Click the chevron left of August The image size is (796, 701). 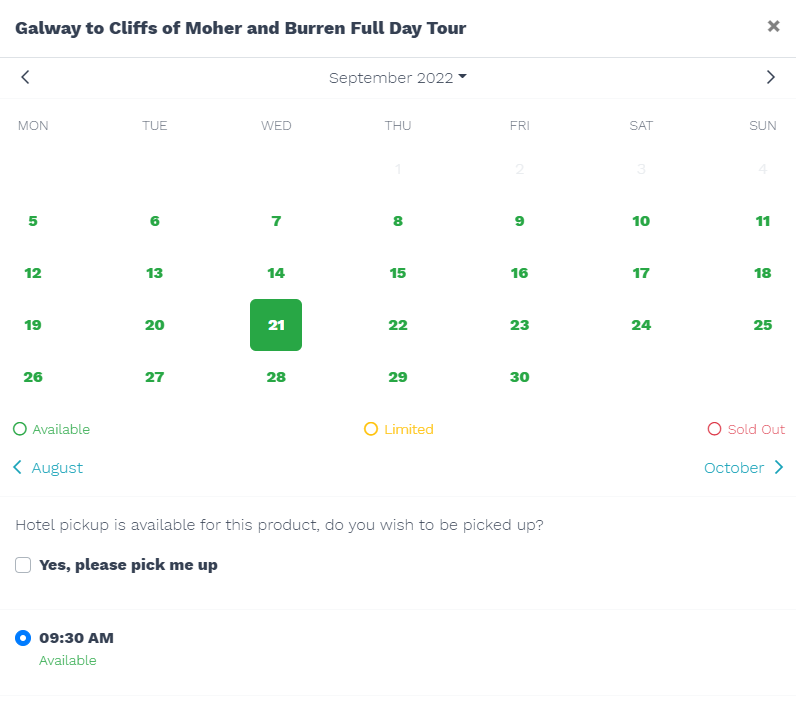tap(17, 467)
